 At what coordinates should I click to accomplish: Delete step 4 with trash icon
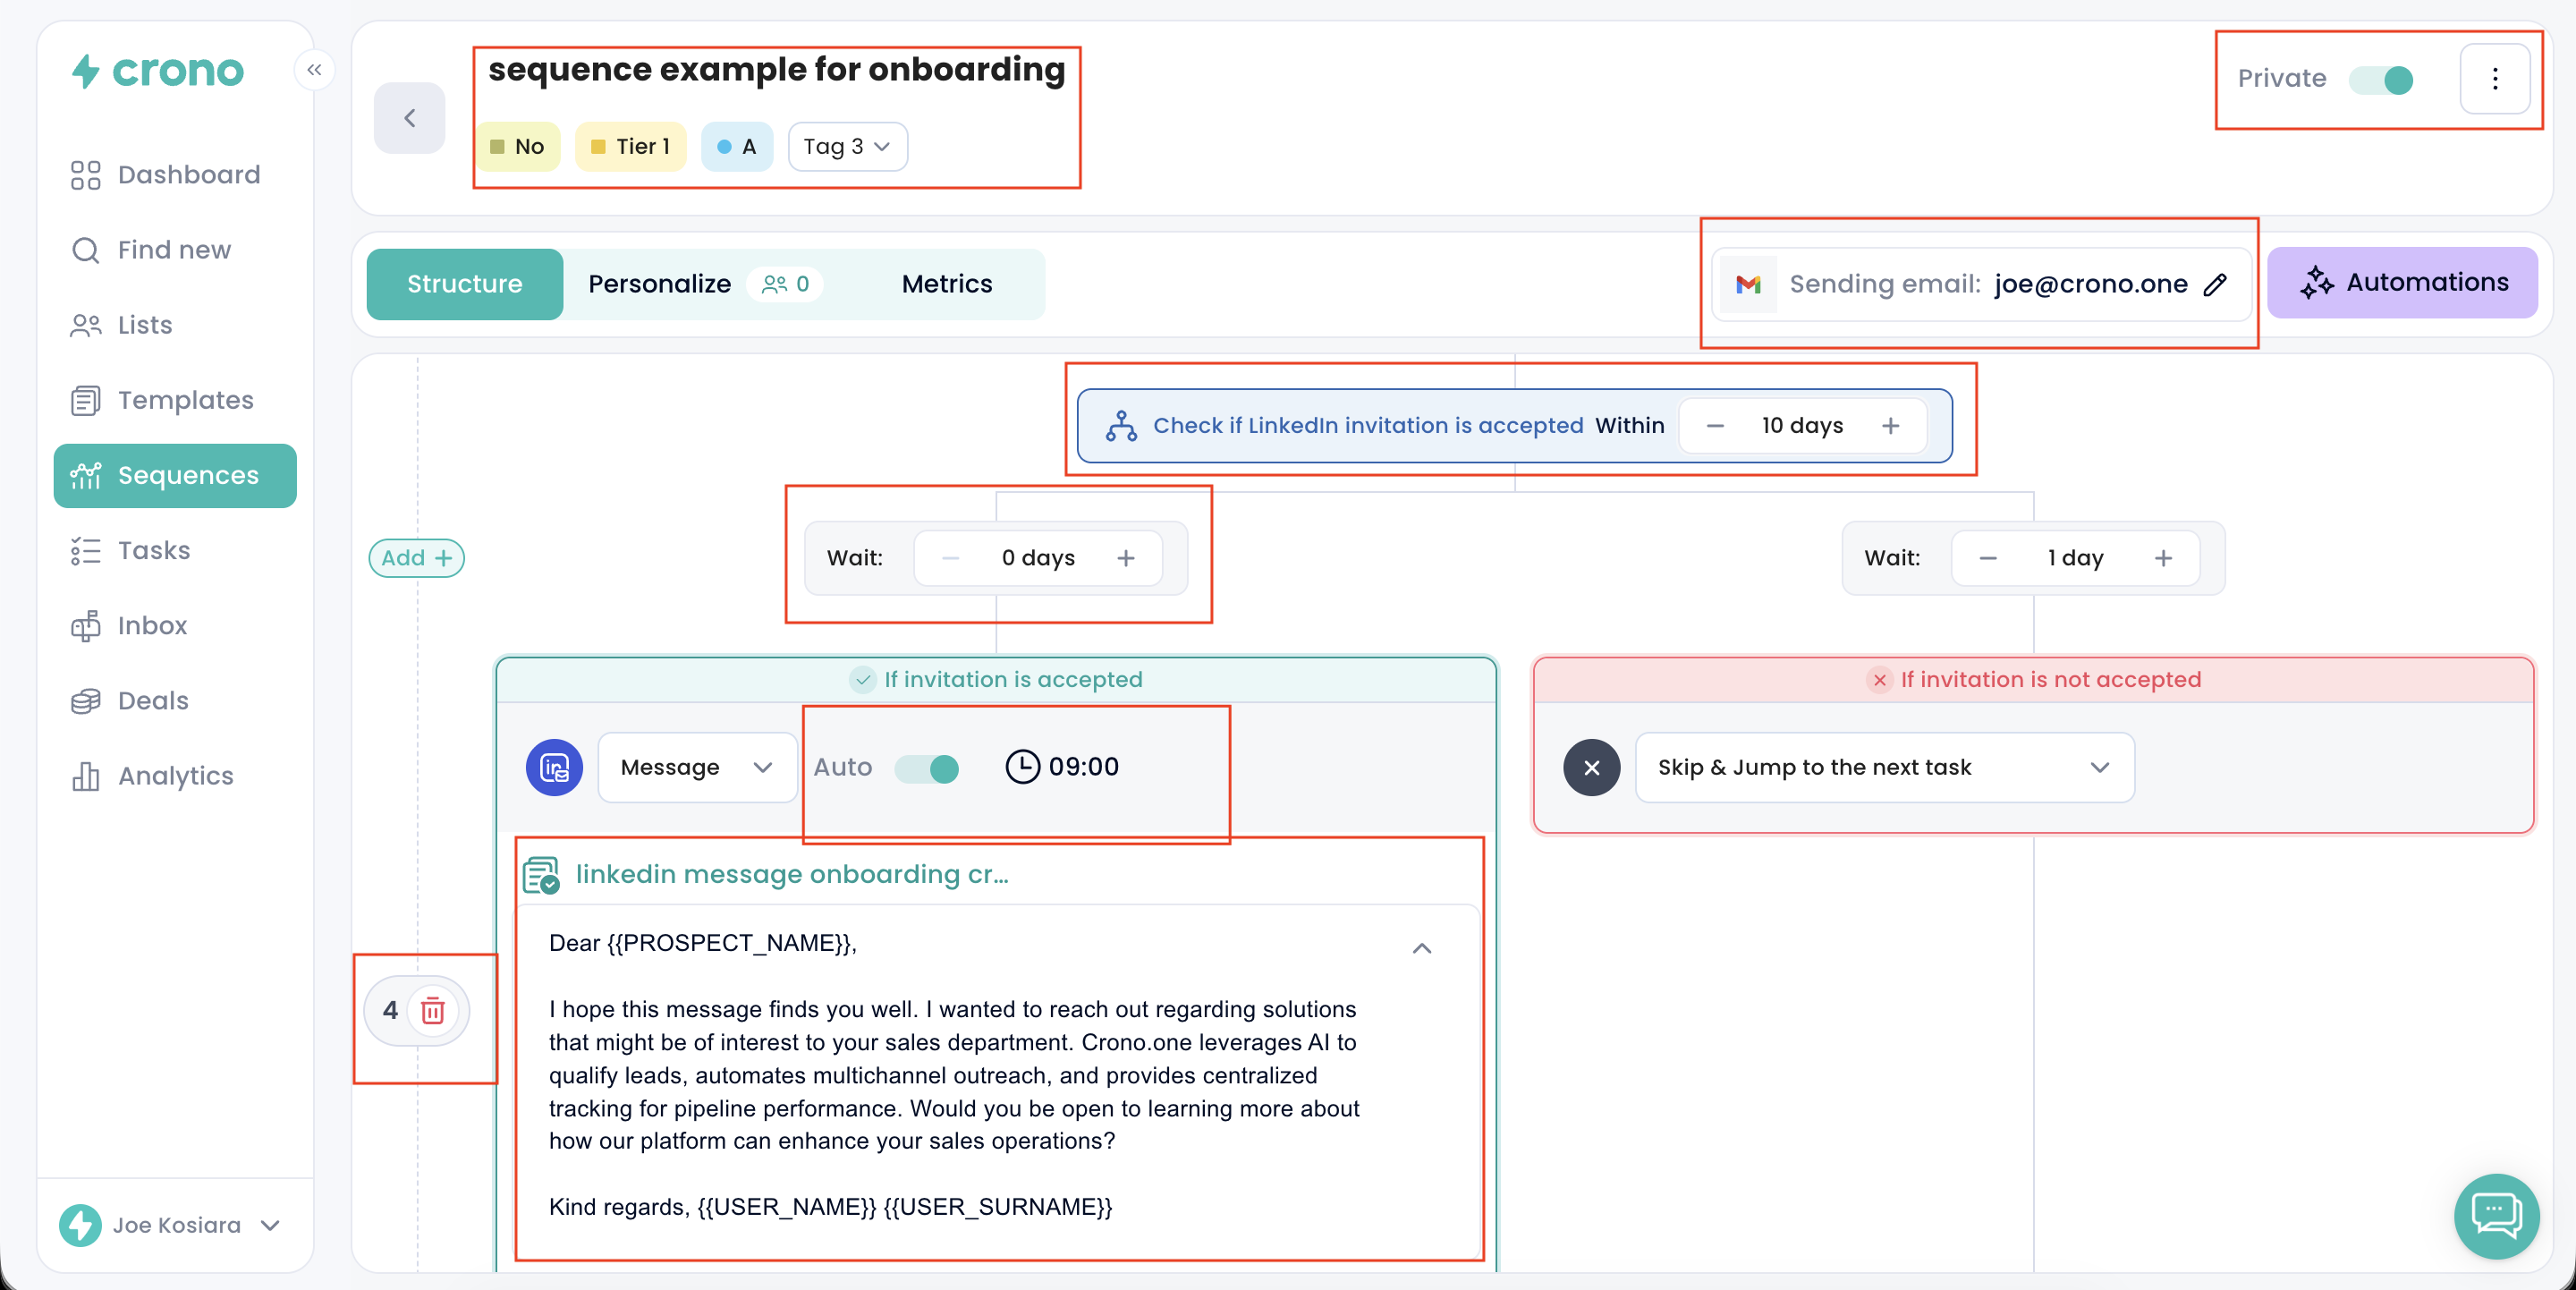pyautogui.click(x=433, y=1010)
